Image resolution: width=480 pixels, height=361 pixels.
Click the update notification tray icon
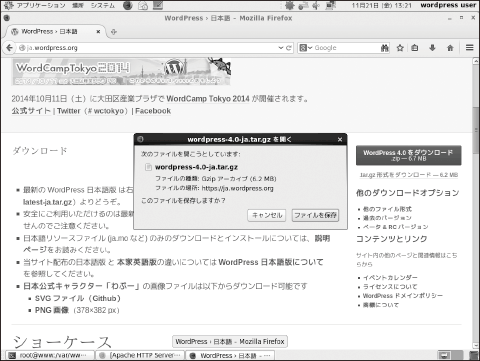click(290, 5)
